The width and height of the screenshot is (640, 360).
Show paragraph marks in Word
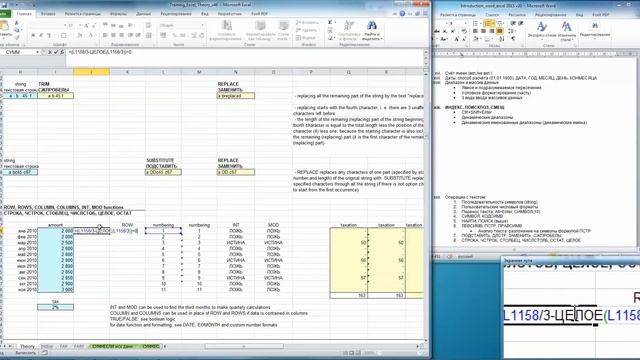tap(513, 39)
